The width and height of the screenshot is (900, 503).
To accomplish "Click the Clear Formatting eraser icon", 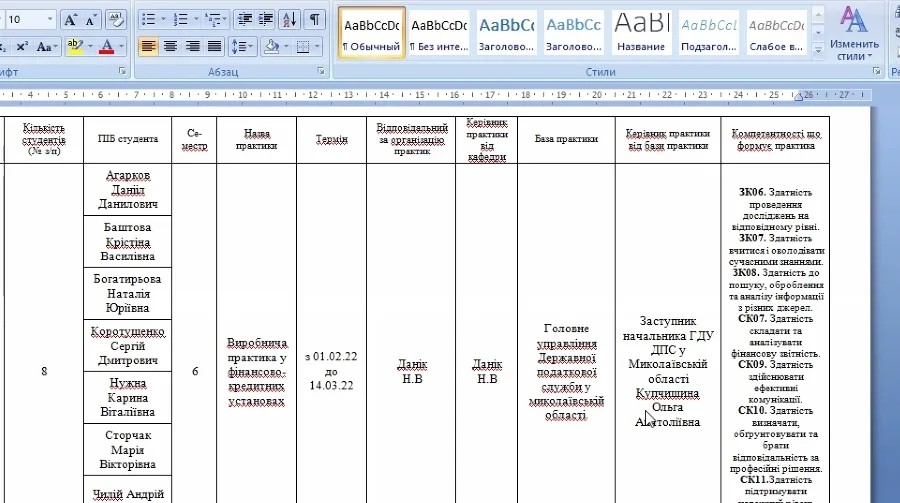I will click(116, 20).
